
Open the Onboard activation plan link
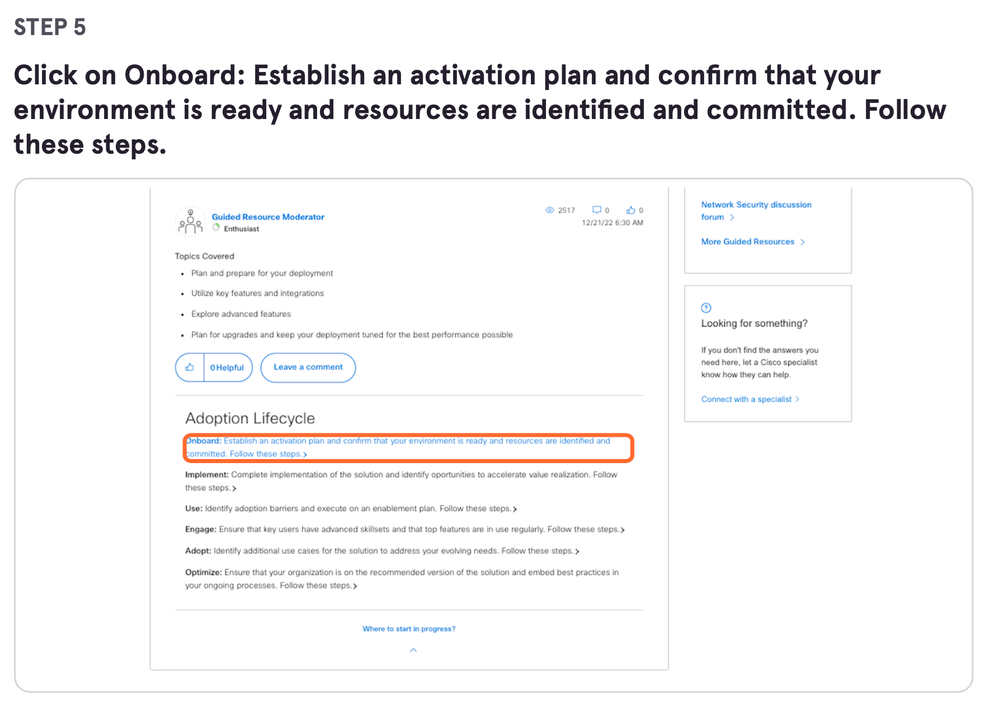(398, 447)
